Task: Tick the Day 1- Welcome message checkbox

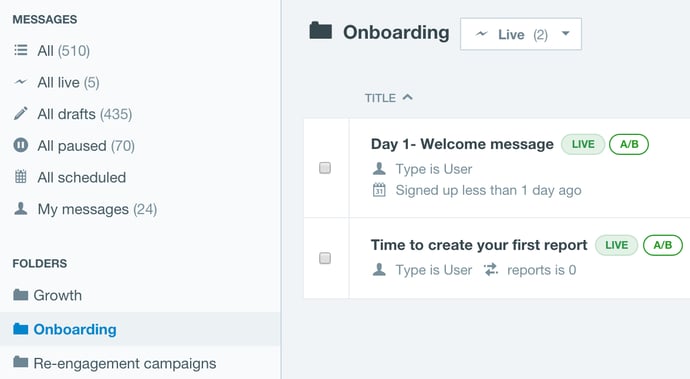Action: [x=325, y=168]
